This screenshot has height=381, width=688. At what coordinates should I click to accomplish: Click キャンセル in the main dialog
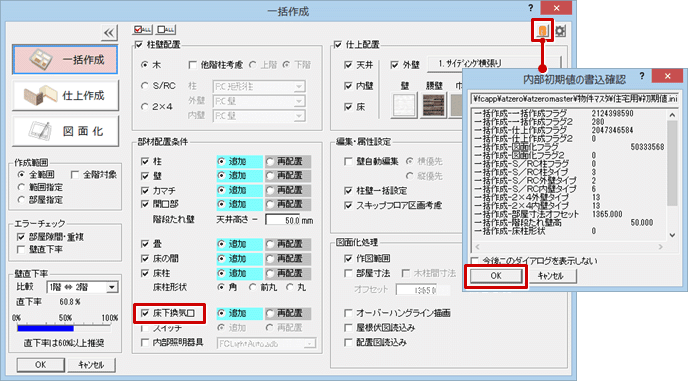(91, 365)
